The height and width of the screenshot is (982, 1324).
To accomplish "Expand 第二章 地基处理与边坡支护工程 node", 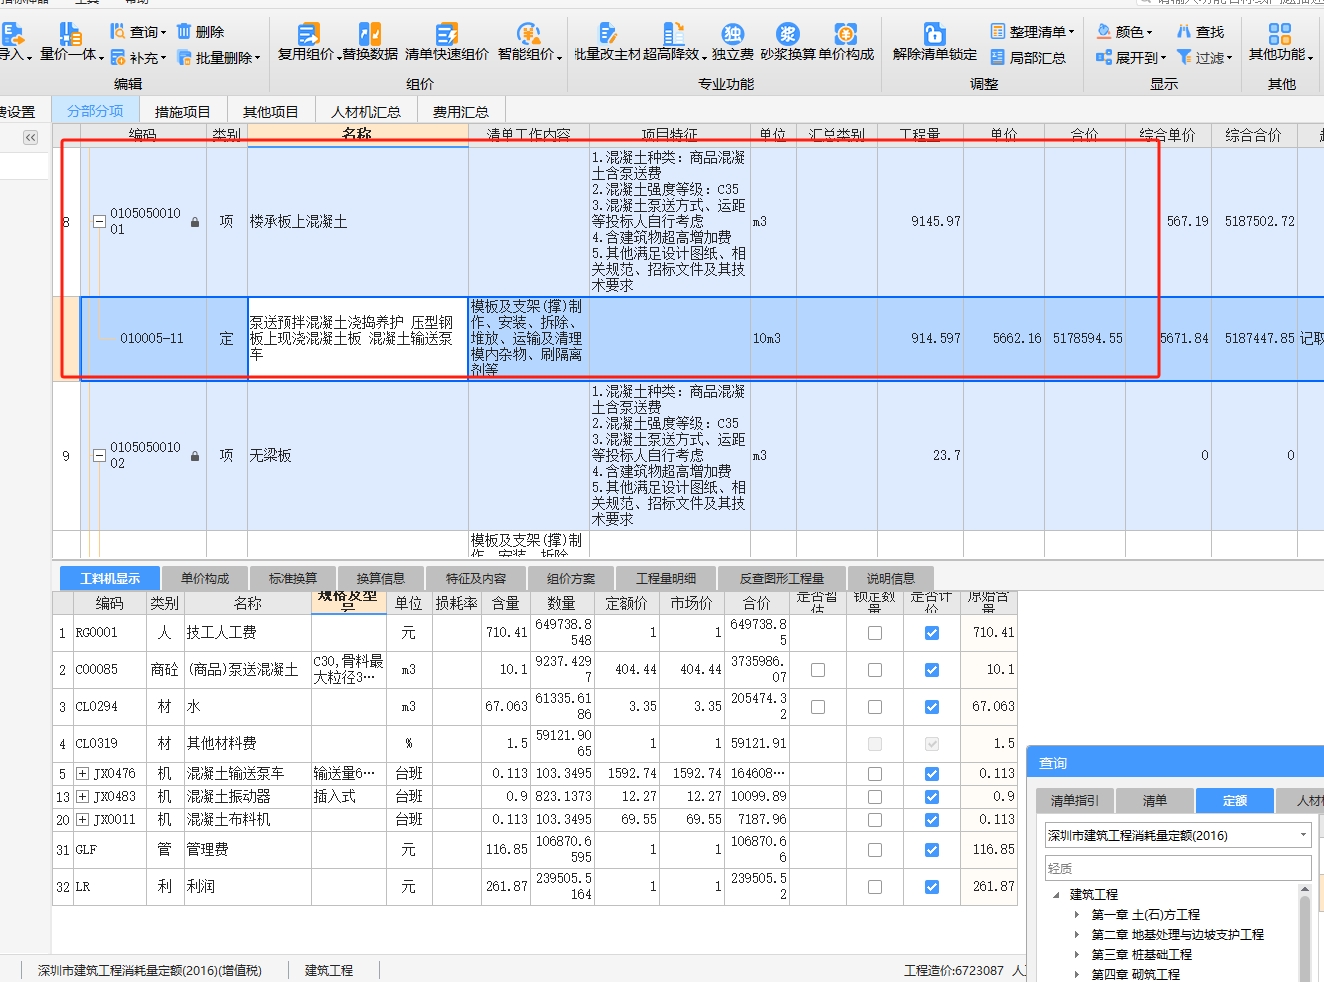I will [1077, 935].
